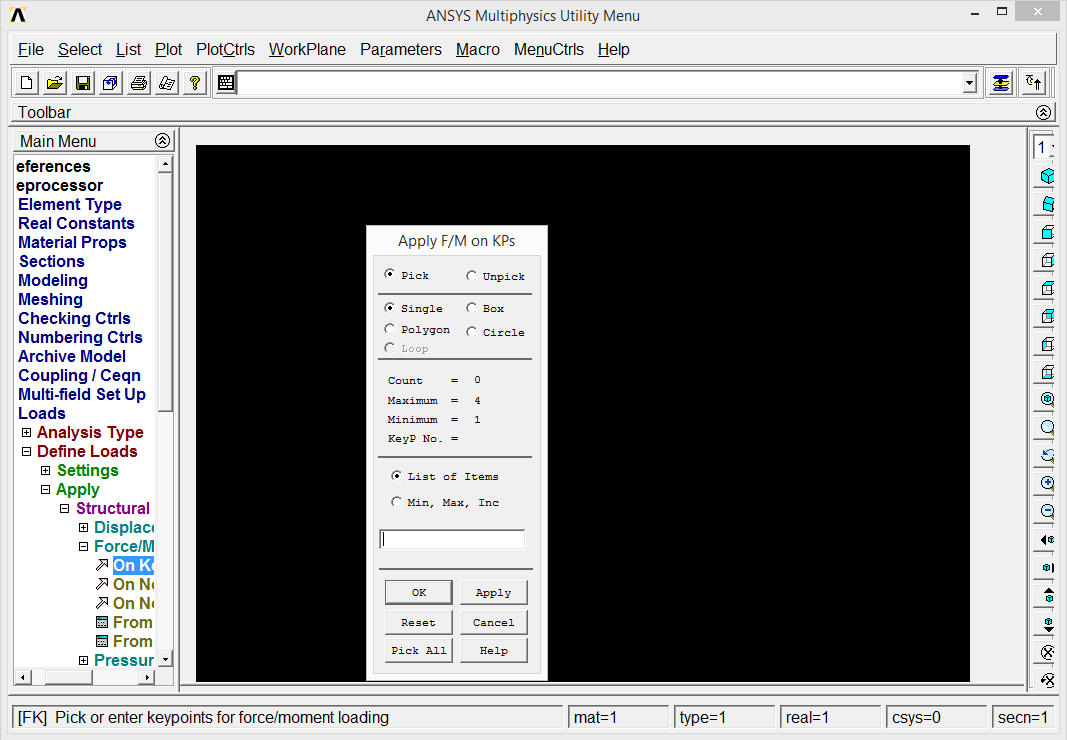Set Right view cube icon

1047,259
